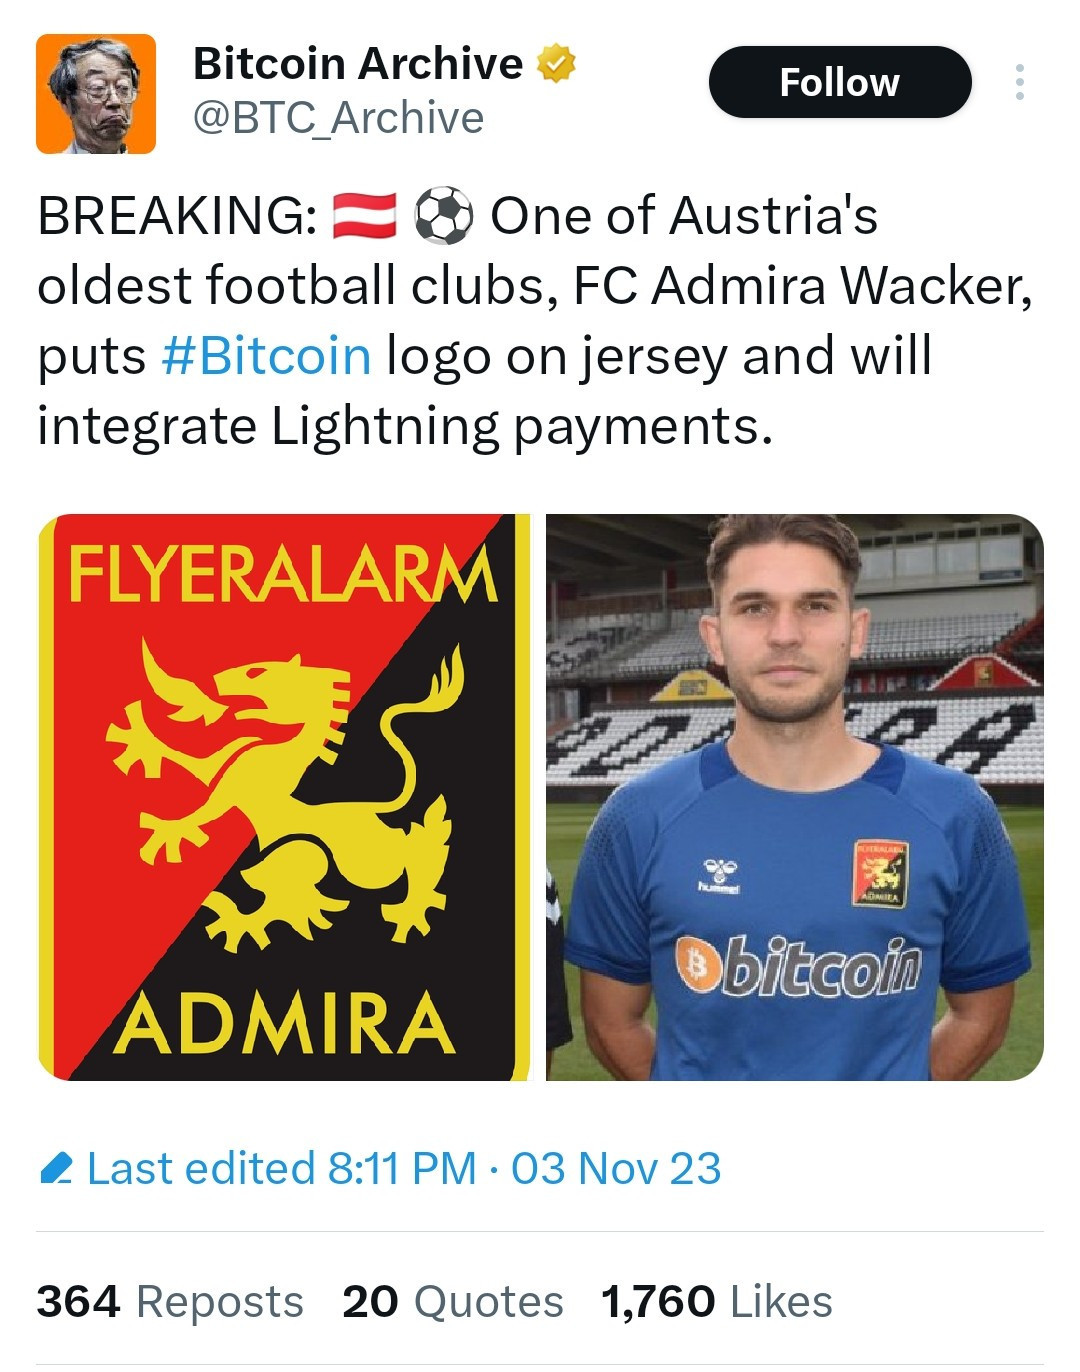This screenshot has height=1372, width=1080.
Task: Open the #Bitcoin hashtag link
Action: [266, 355]
